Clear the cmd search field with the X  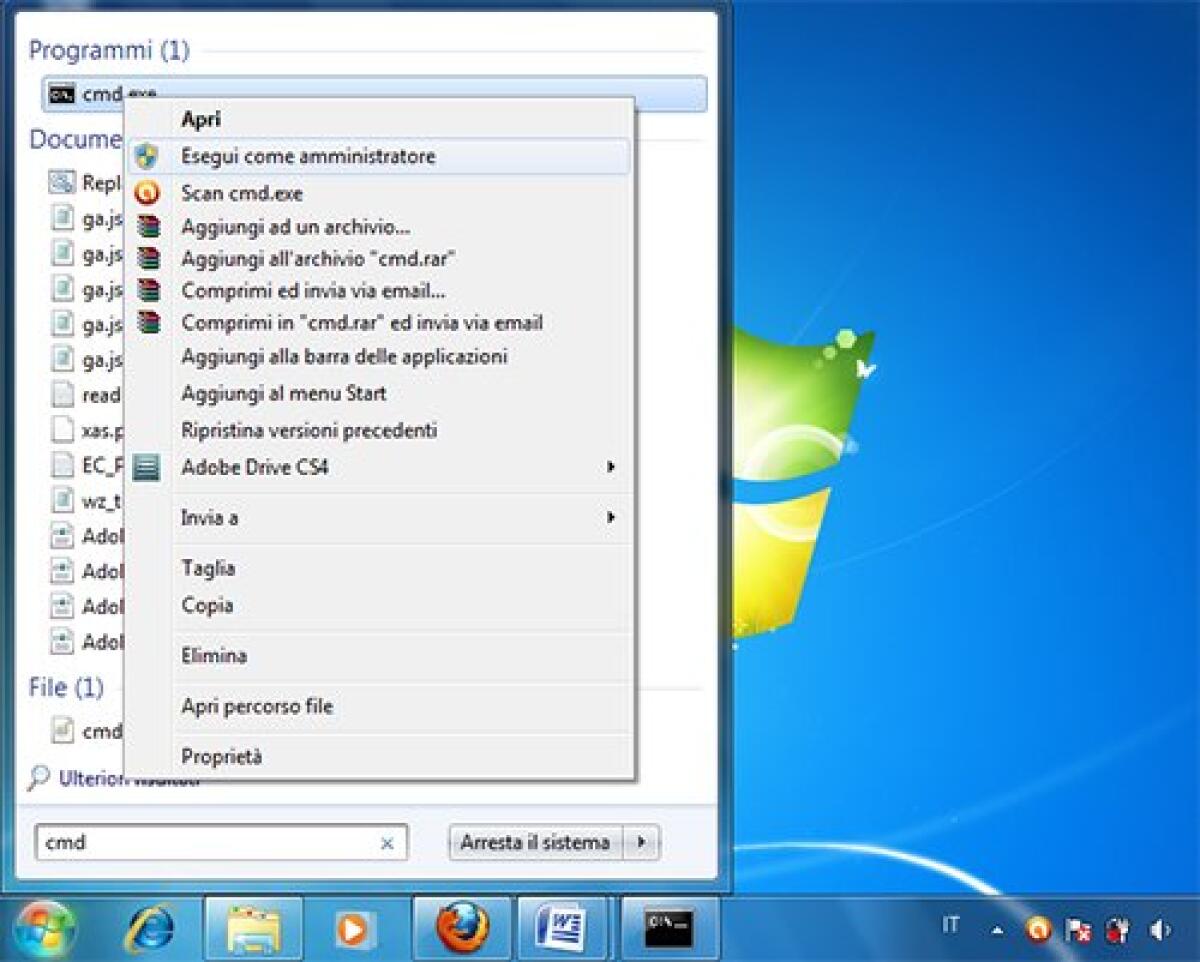point(387,843)
